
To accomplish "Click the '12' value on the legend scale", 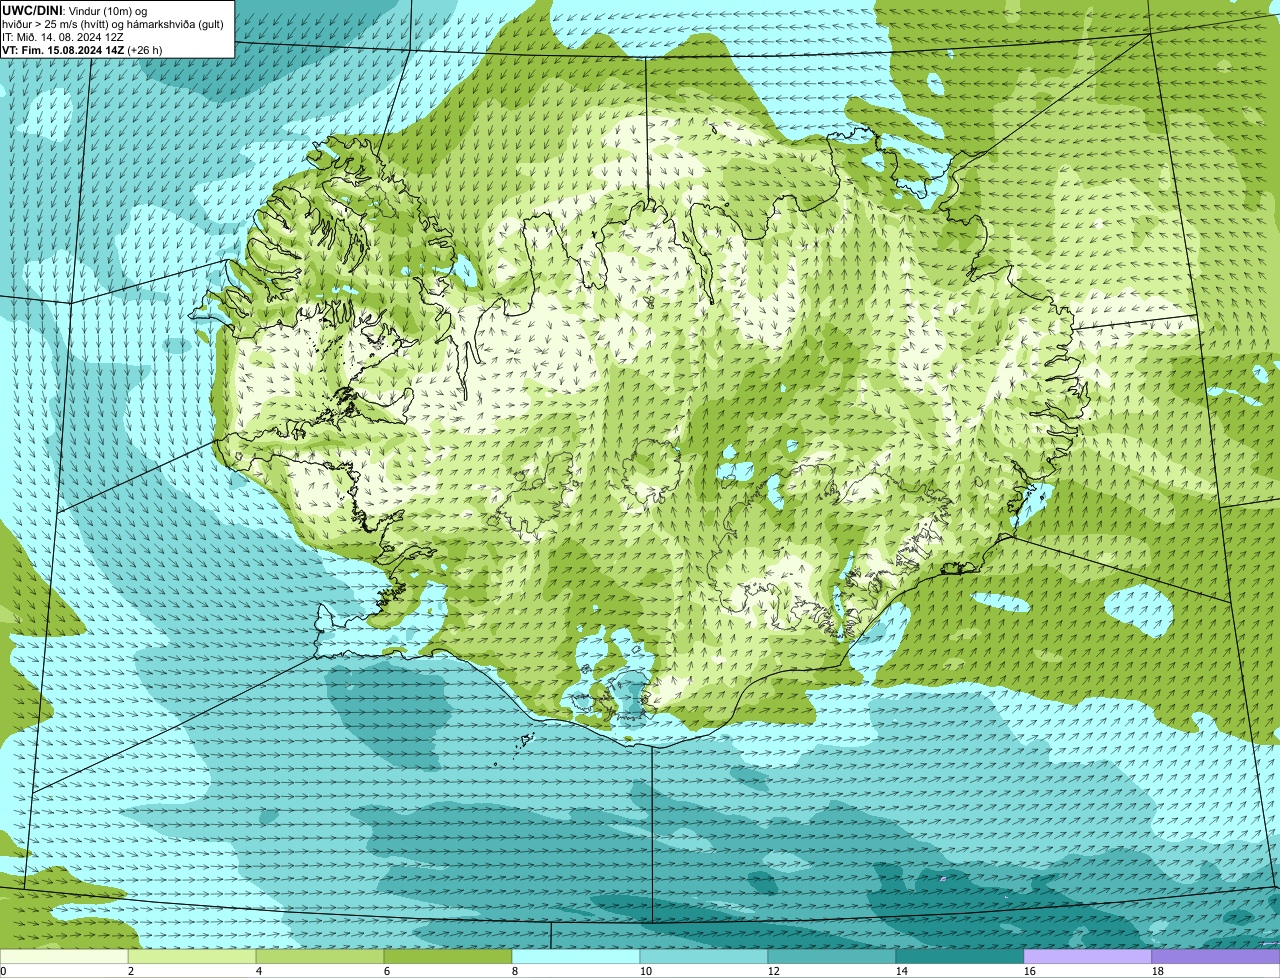I will 774,971.
